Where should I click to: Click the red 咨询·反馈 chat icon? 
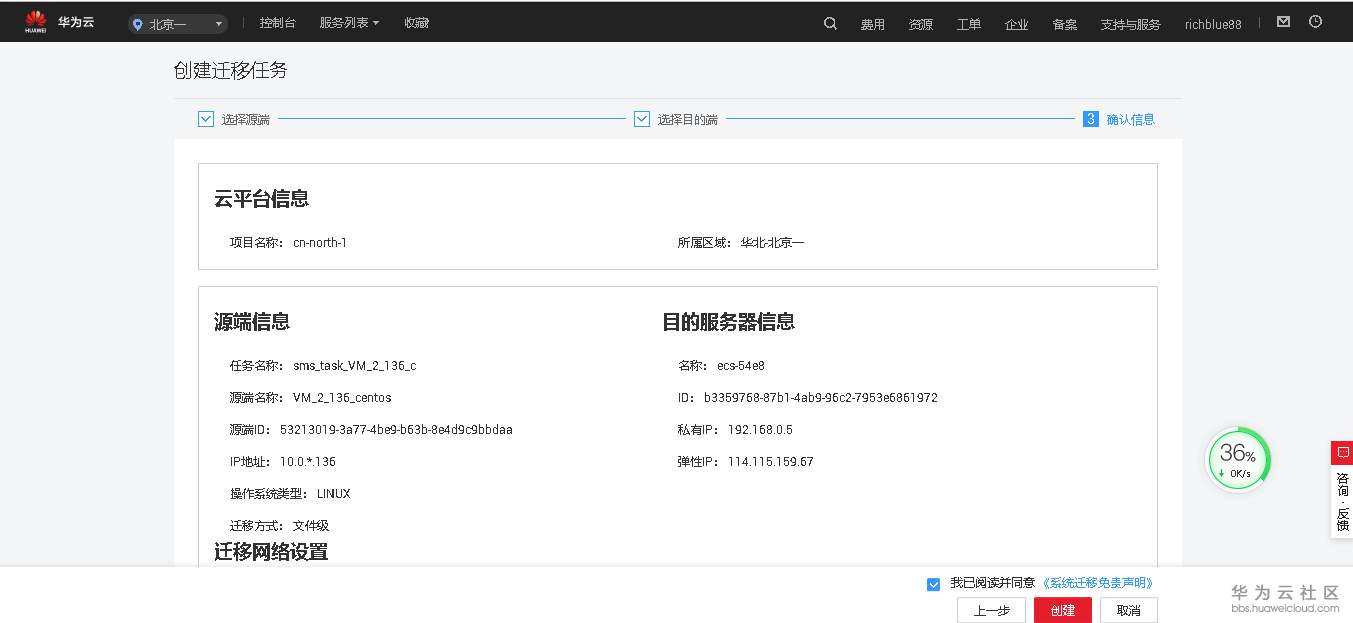1342,453
